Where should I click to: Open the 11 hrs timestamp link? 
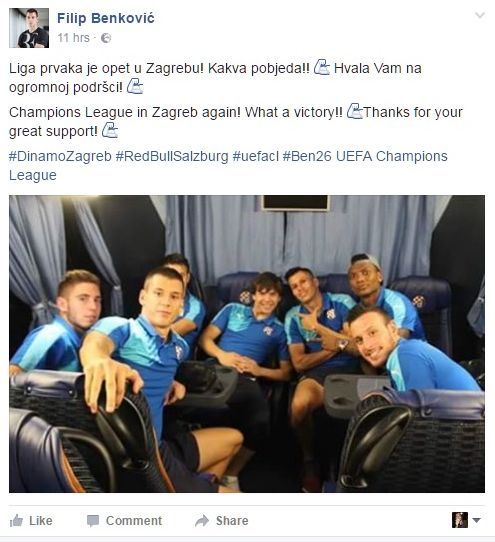coord(73,38)
